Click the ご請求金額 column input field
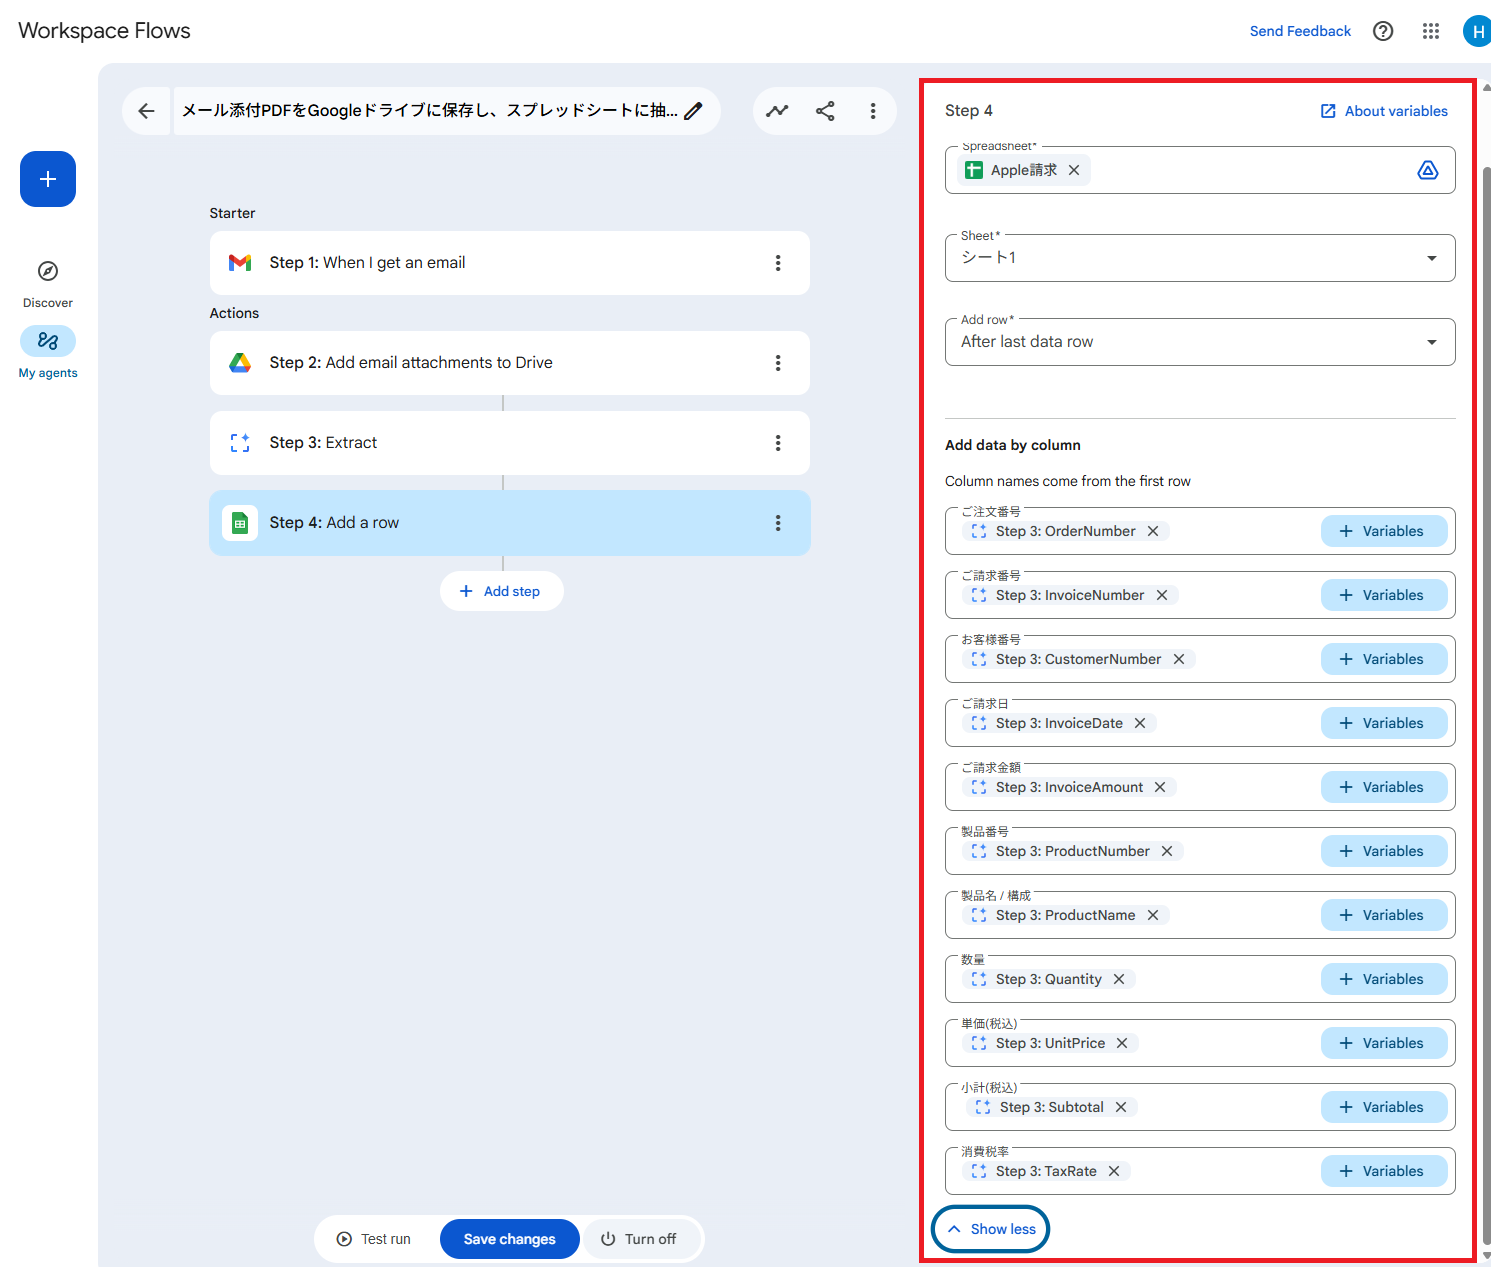 tap(1245, 788)
